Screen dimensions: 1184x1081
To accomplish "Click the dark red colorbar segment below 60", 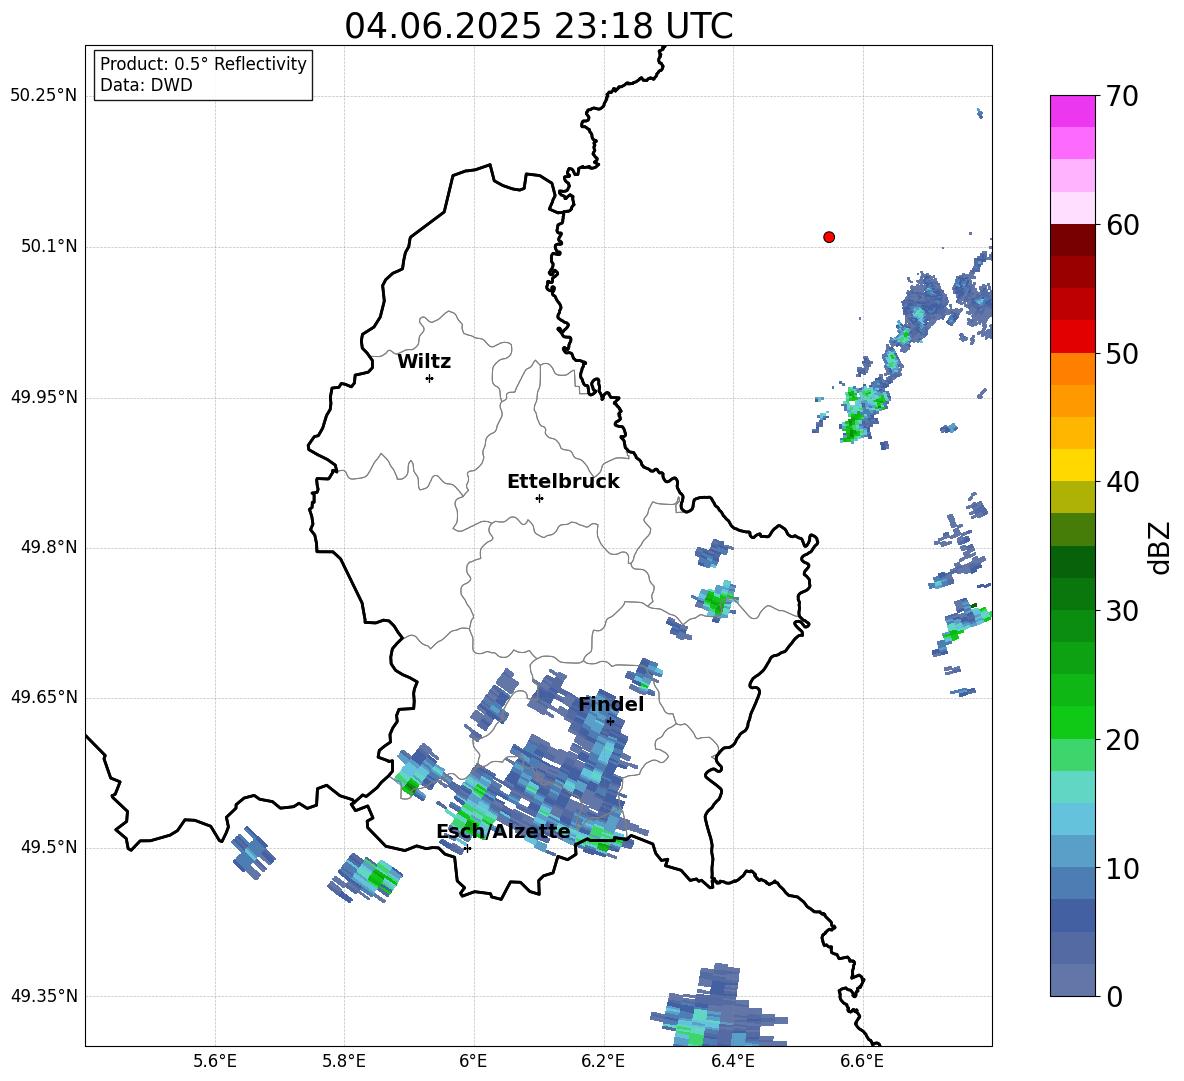I will tap(1072, 240).
